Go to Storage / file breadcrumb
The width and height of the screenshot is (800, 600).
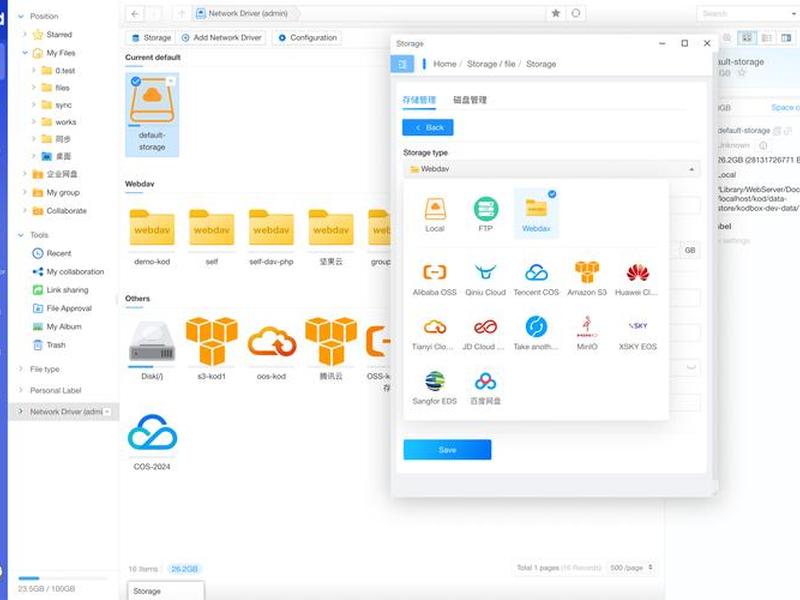coord(491,64)
